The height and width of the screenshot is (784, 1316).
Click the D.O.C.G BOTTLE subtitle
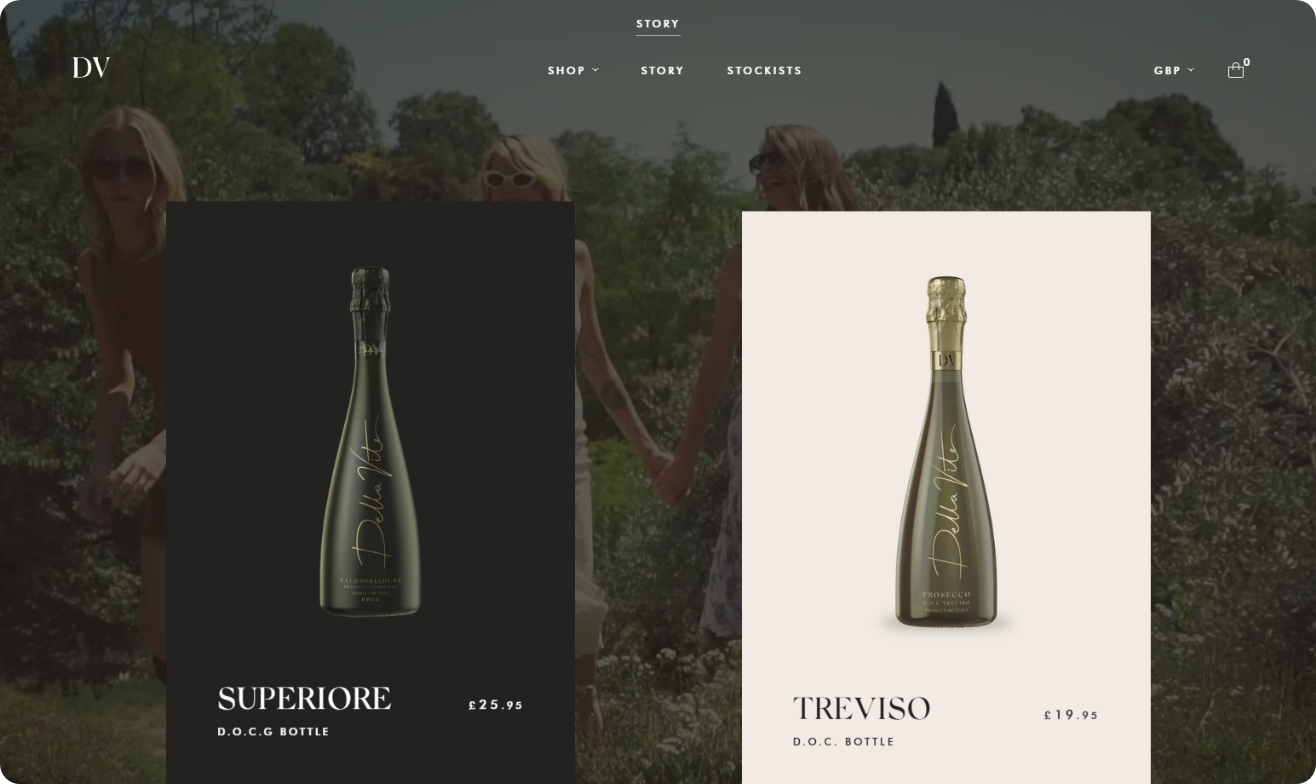[x=273, y=732]
